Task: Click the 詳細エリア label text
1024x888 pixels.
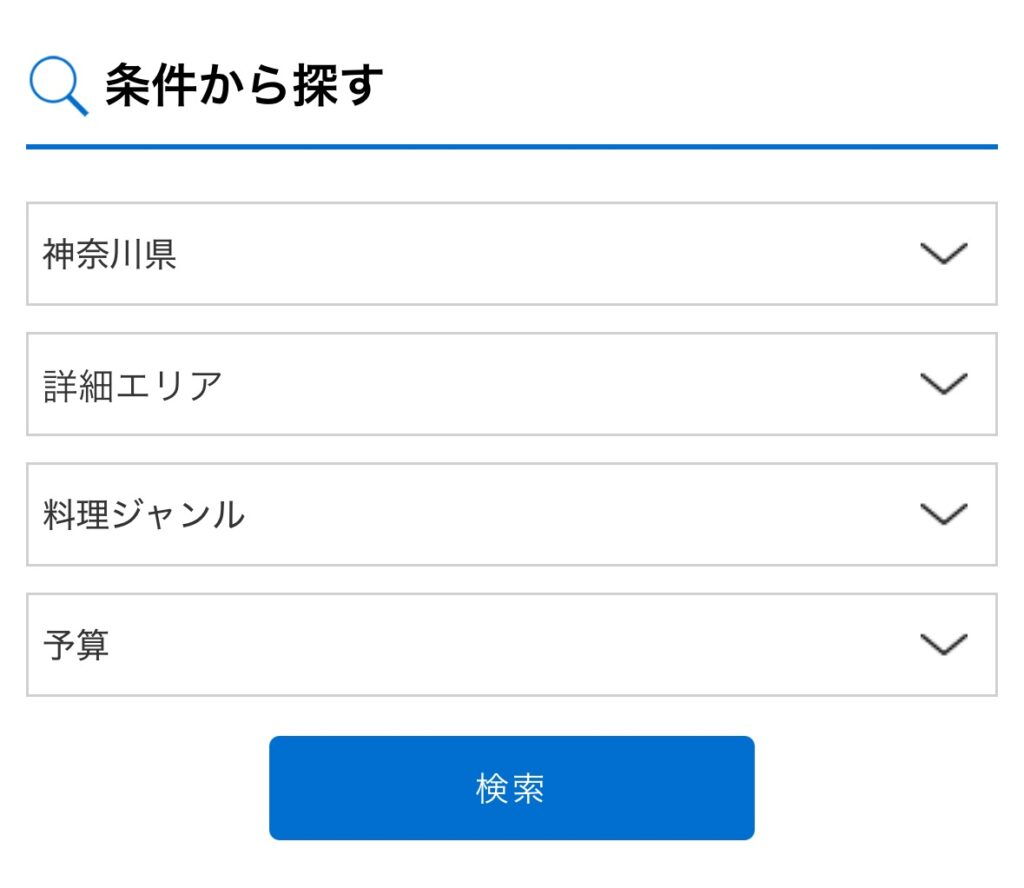Action: 133,385
